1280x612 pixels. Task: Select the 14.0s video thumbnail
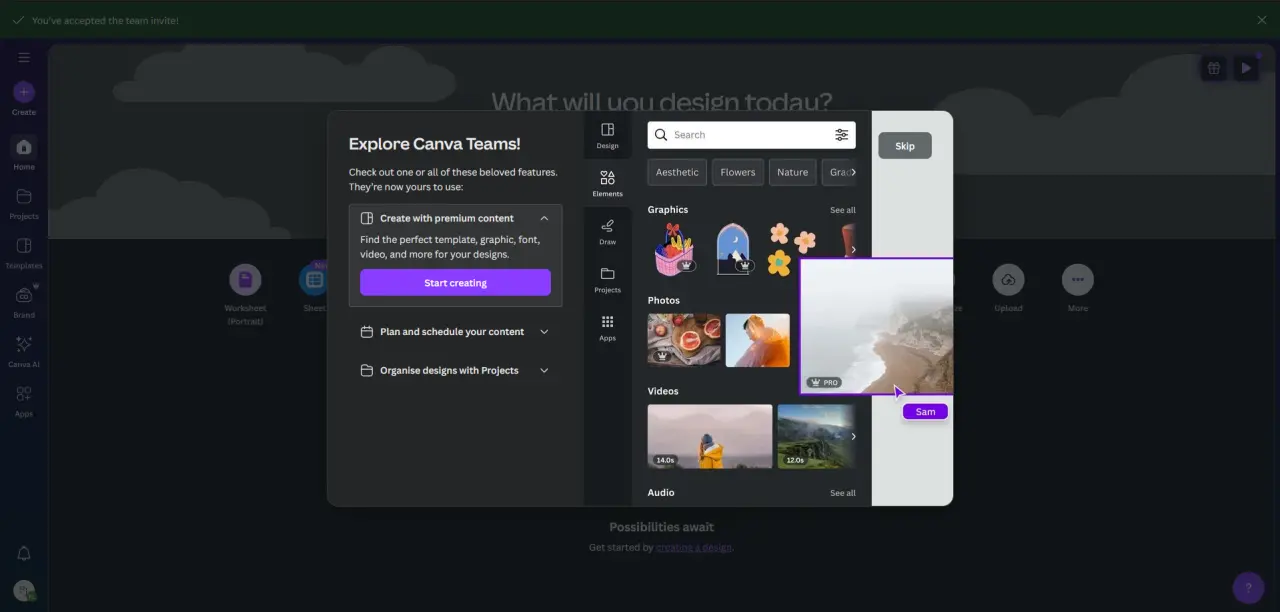710,436
